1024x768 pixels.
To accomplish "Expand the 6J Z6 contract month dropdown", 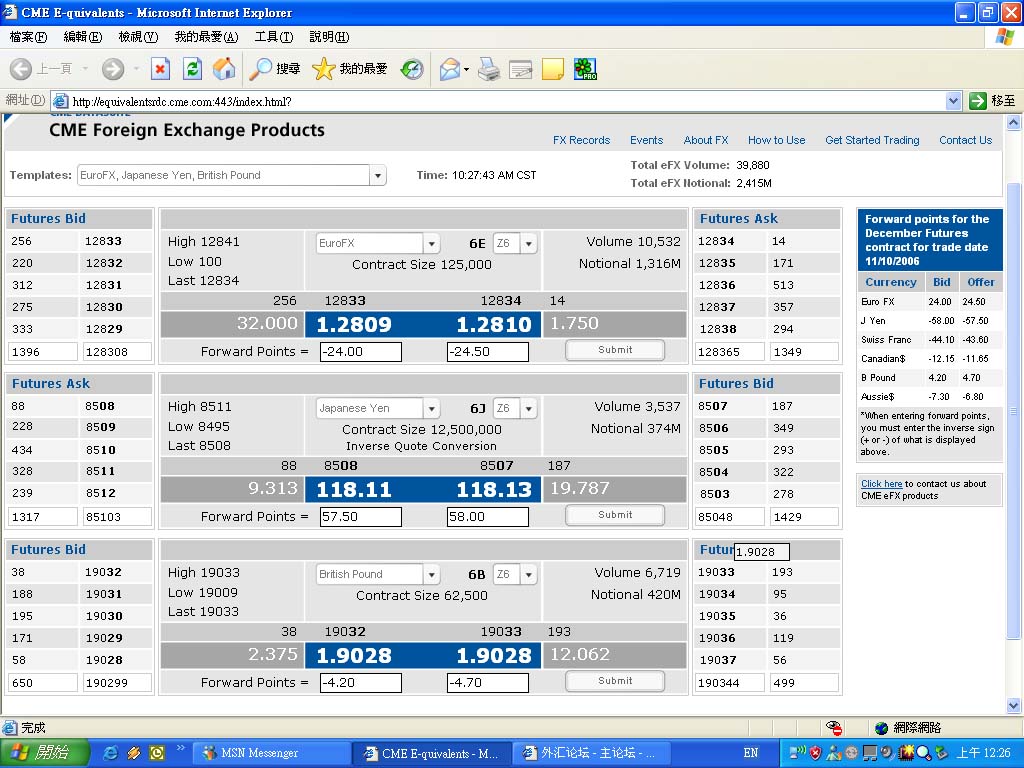I will tap(528, 409).
